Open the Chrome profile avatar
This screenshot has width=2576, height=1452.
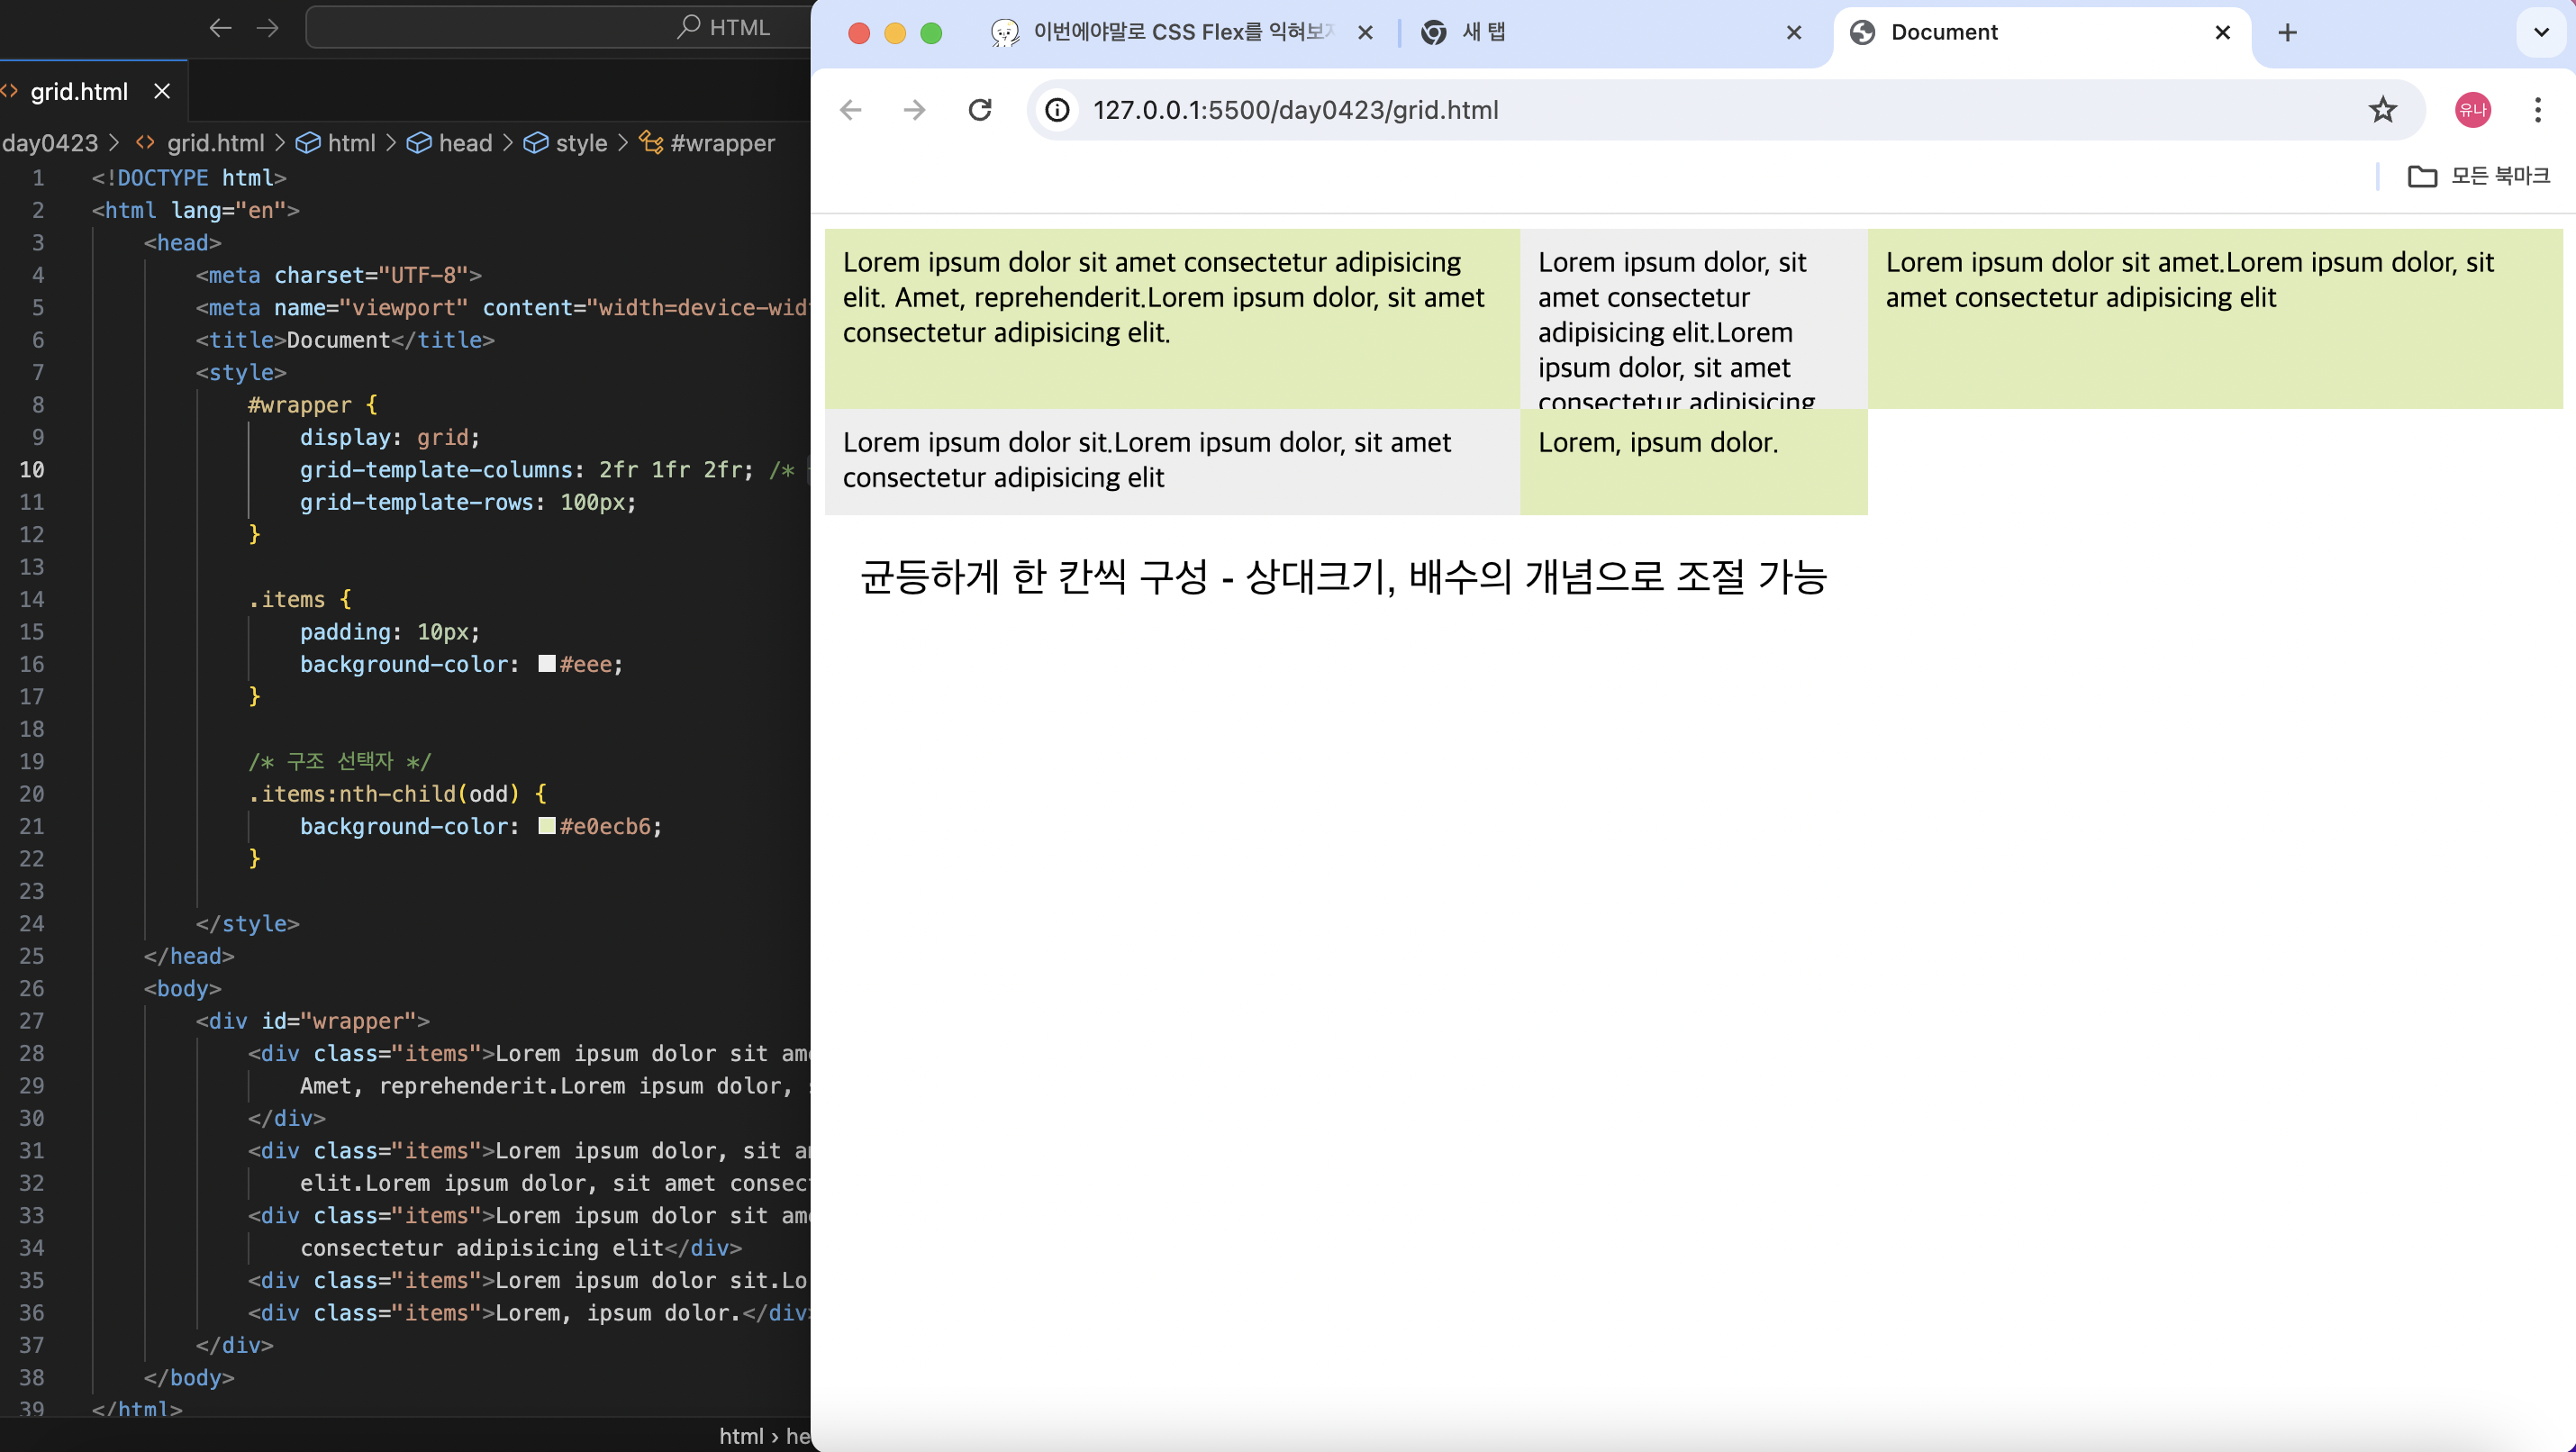[2472, 110]
